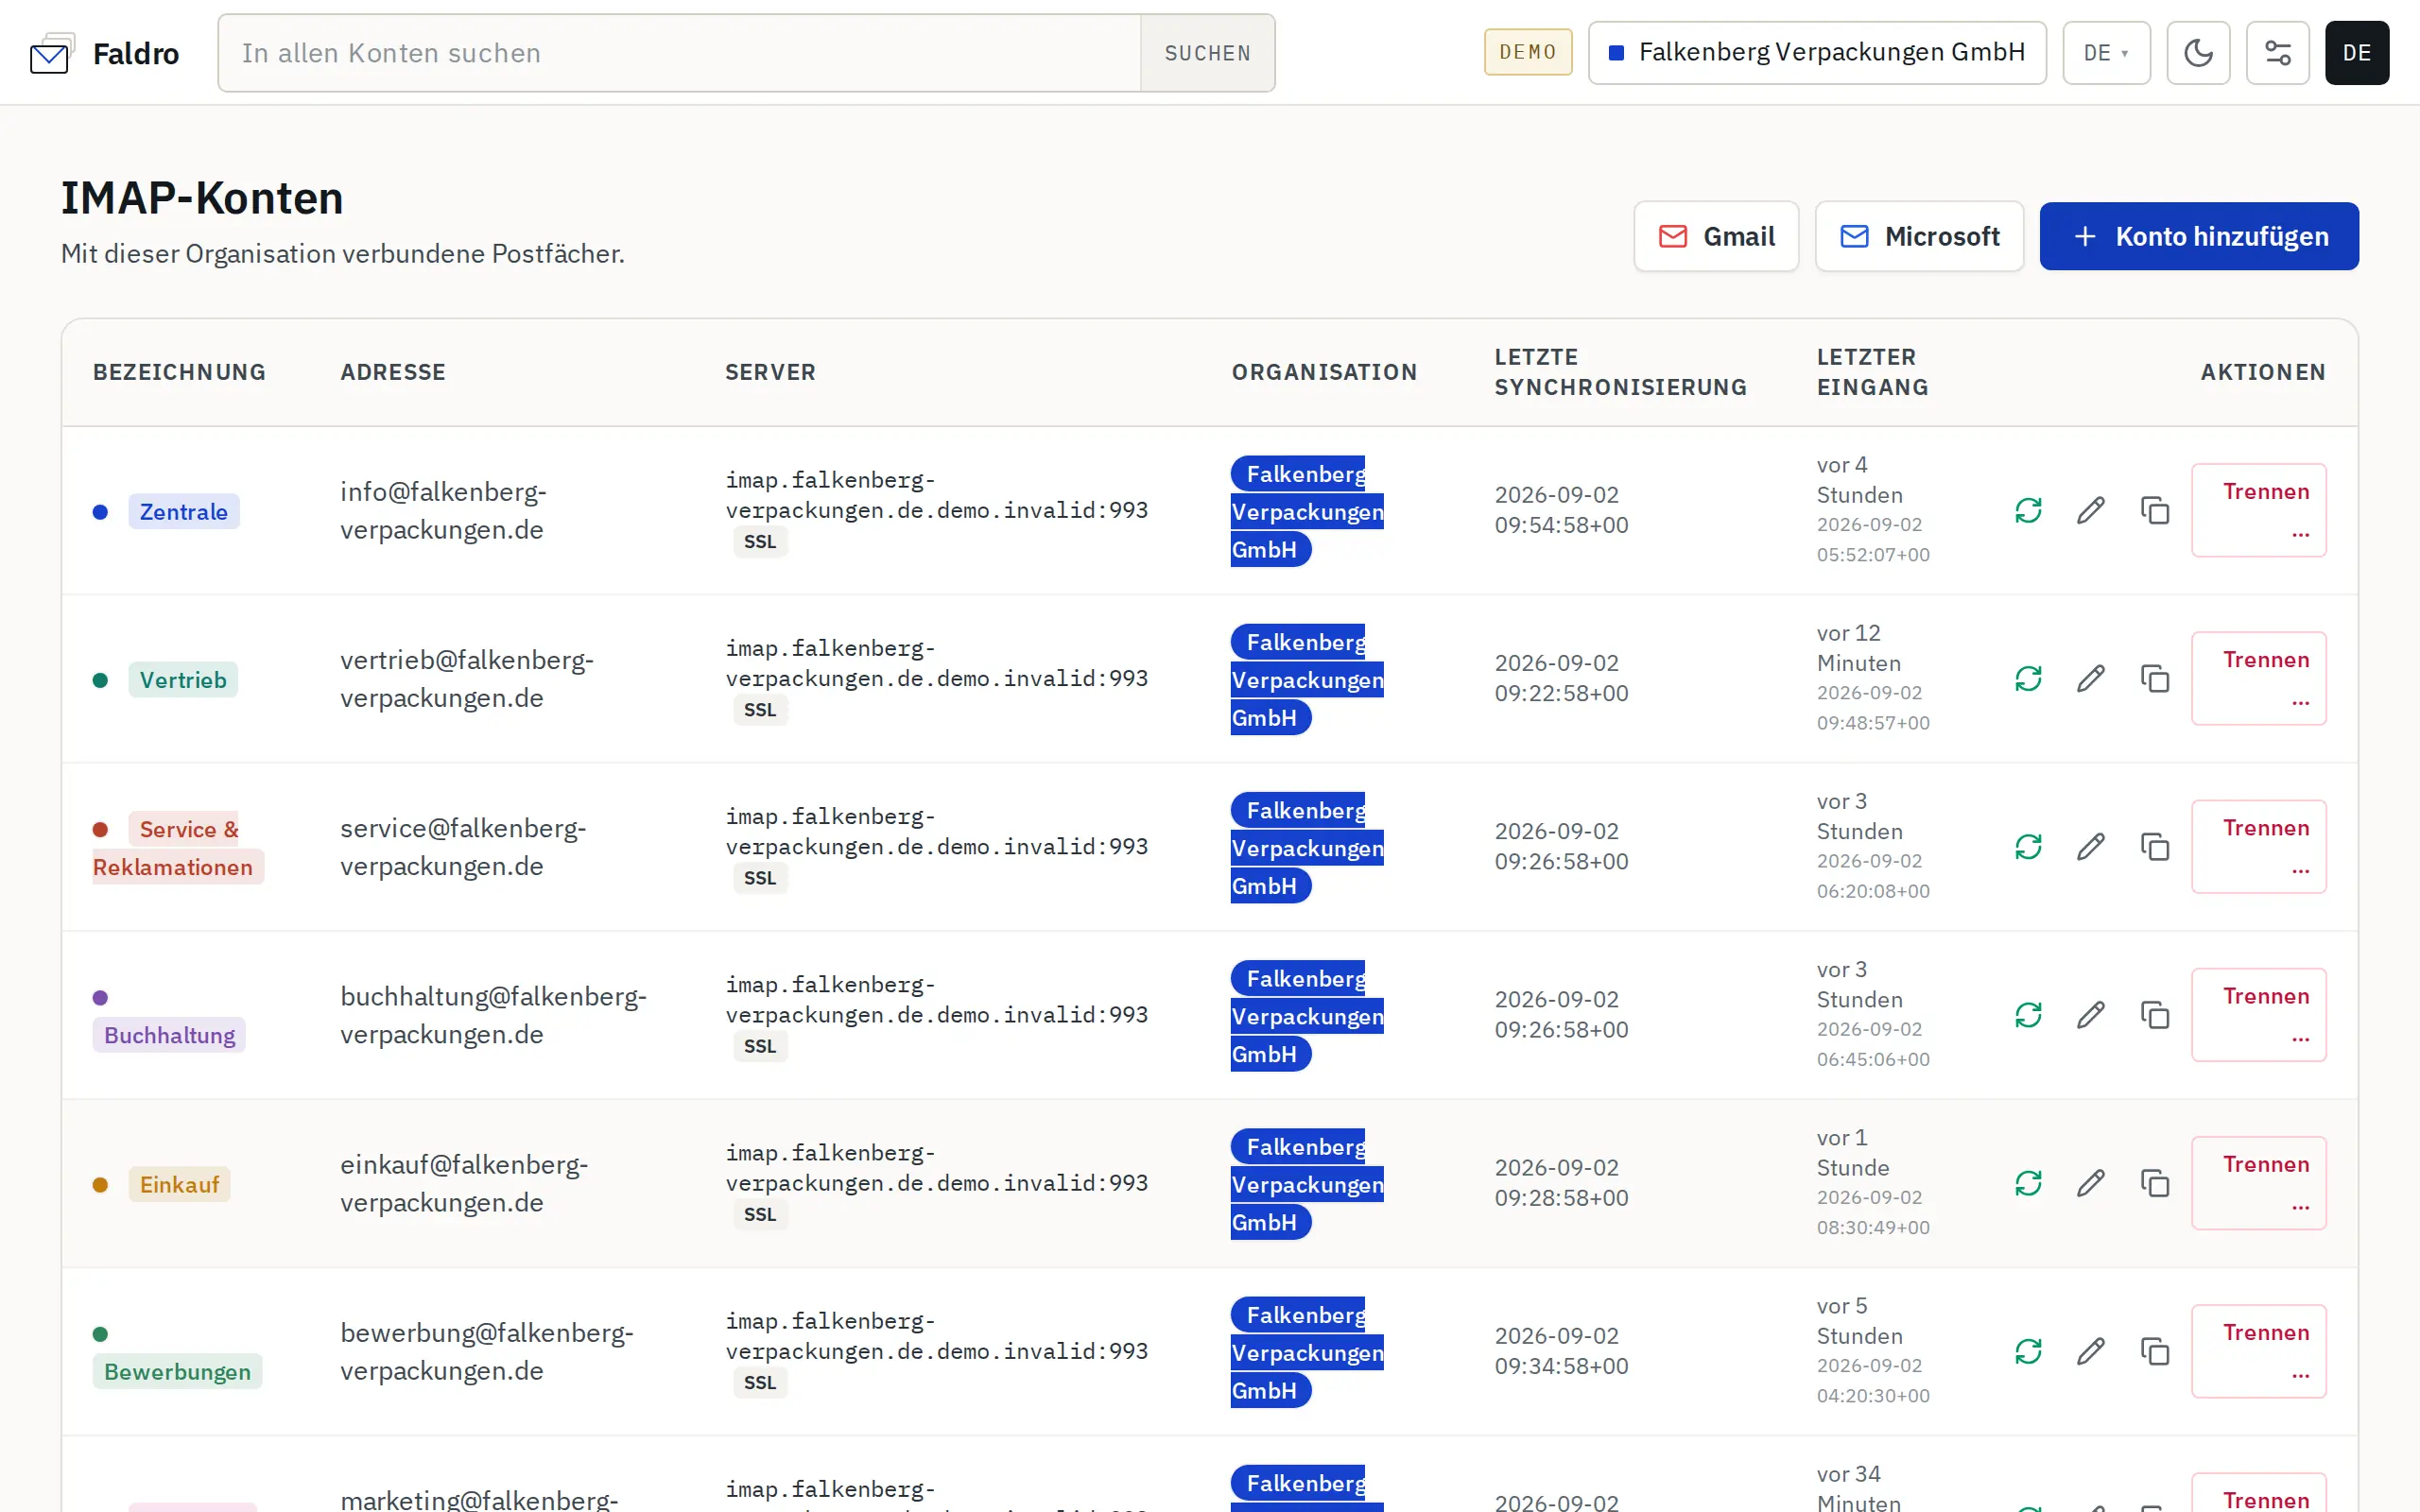Sync the Buchhaltung account
The image size is (2420, 1512).
coord(2028,1015)
